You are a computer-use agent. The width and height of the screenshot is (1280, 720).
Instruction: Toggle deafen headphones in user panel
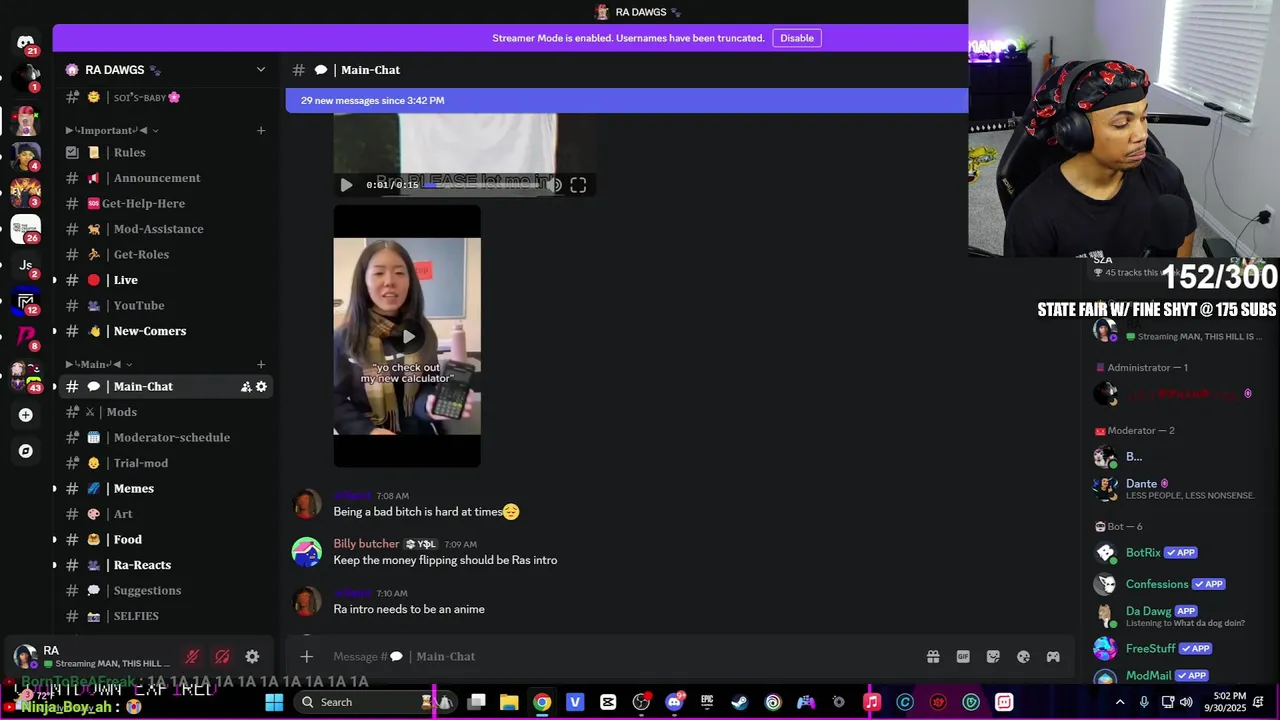point(222,657)
